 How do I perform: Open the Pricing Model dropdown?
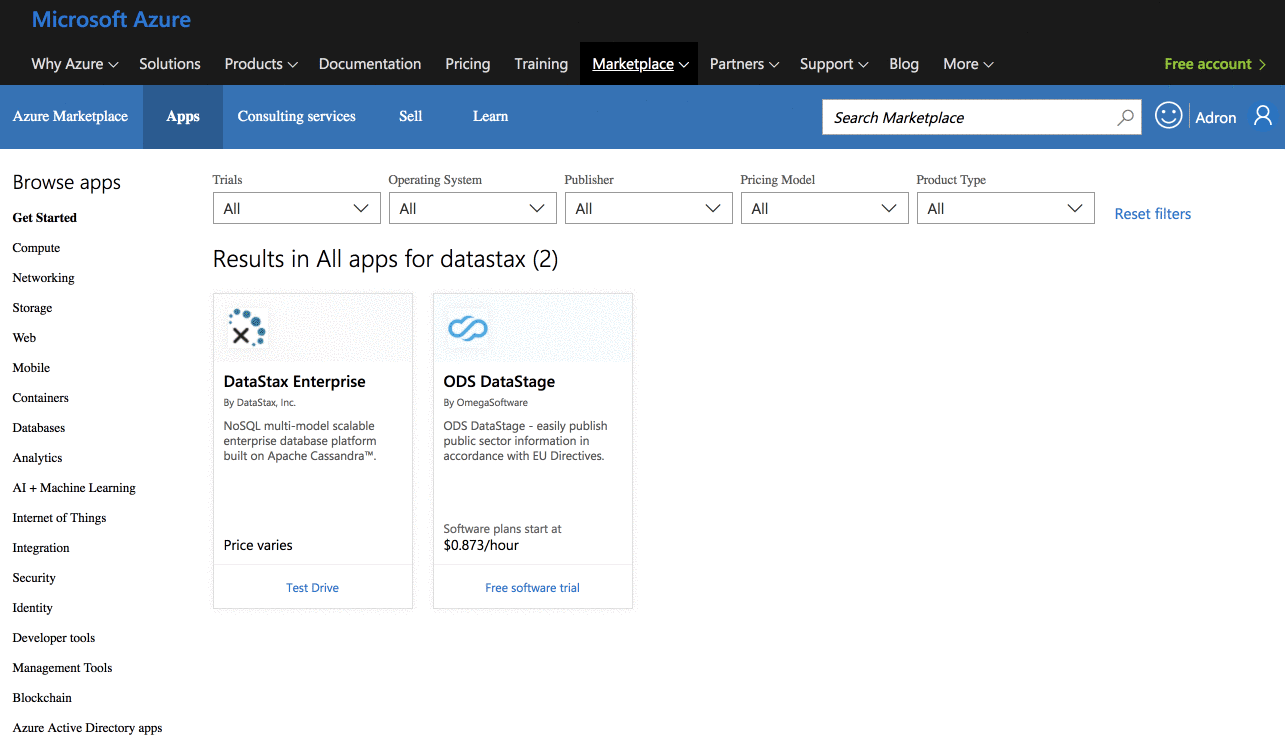tap(825, 208)
